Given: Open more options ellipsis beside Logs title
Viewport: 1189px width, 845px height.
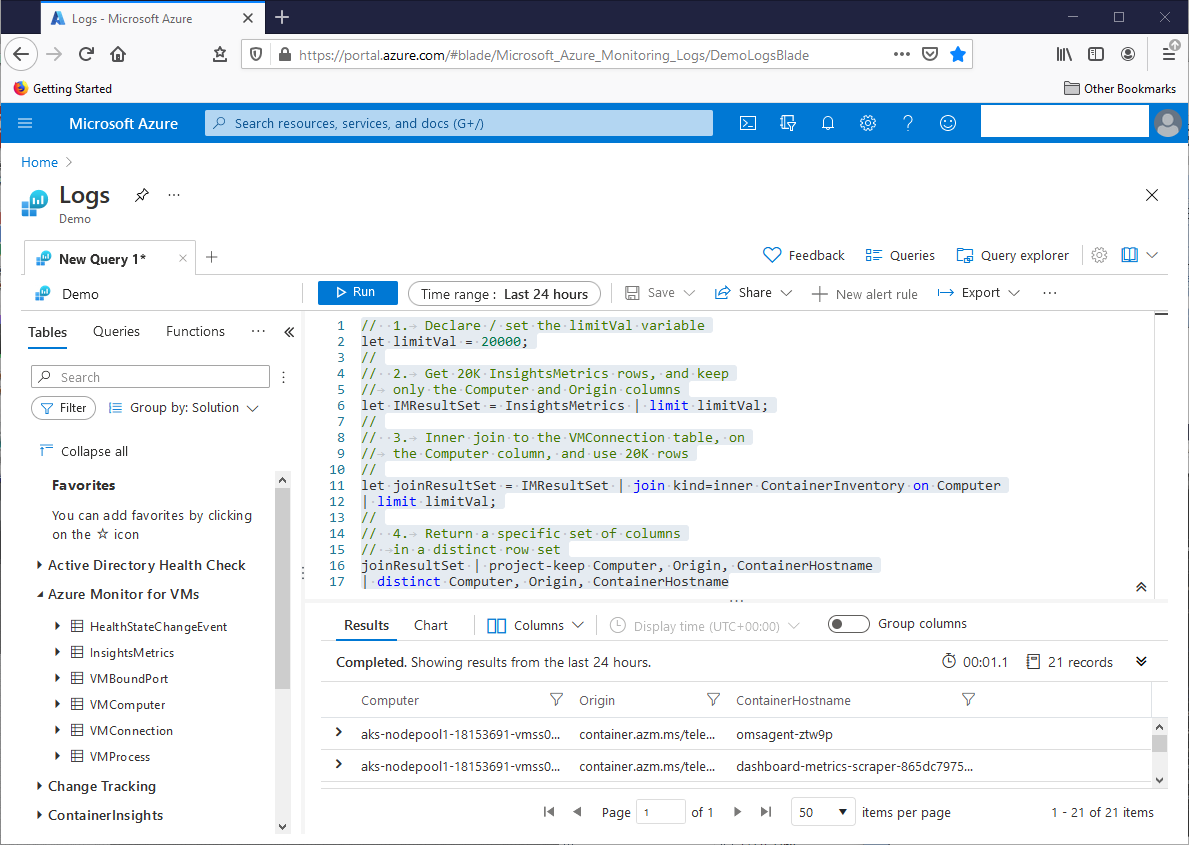Looking at the screenshot, I should pos(174,195).
